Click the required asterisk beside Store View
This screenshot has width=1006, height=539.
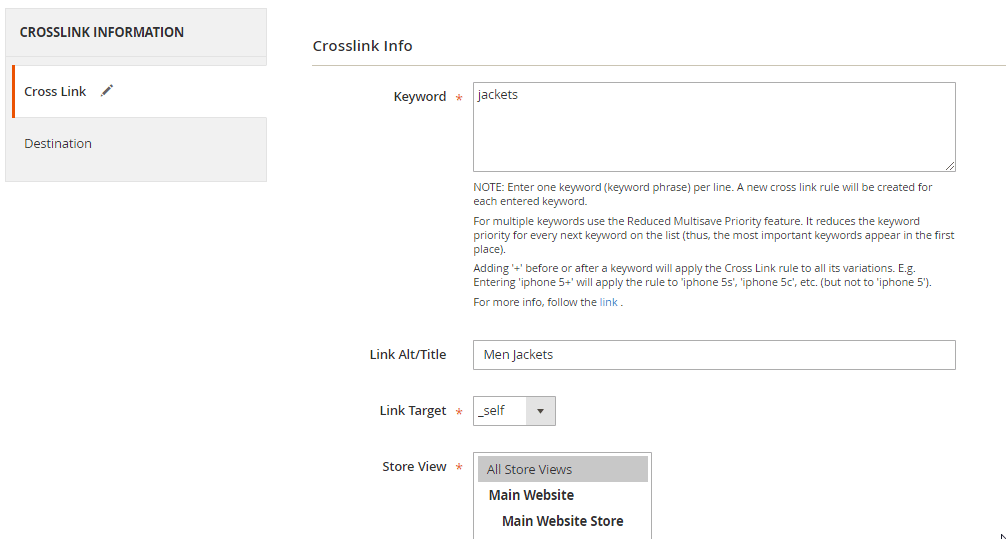(x=459, y=468)
